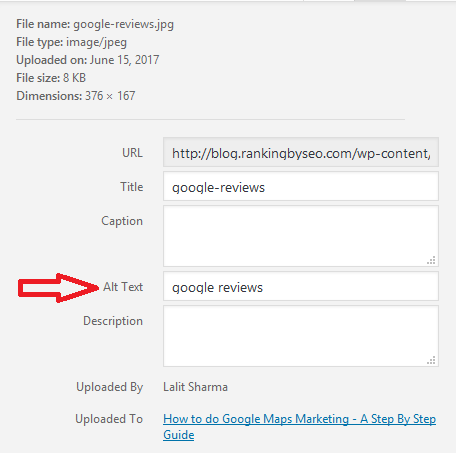
Task: Click the uploader name Lalit Sharma
Action: 195,387
